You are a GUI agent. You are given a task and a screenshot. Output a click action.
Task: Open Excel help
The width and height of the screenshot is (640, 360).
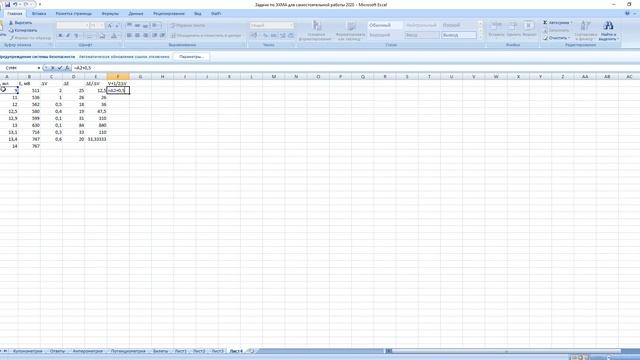coord(627,13)
